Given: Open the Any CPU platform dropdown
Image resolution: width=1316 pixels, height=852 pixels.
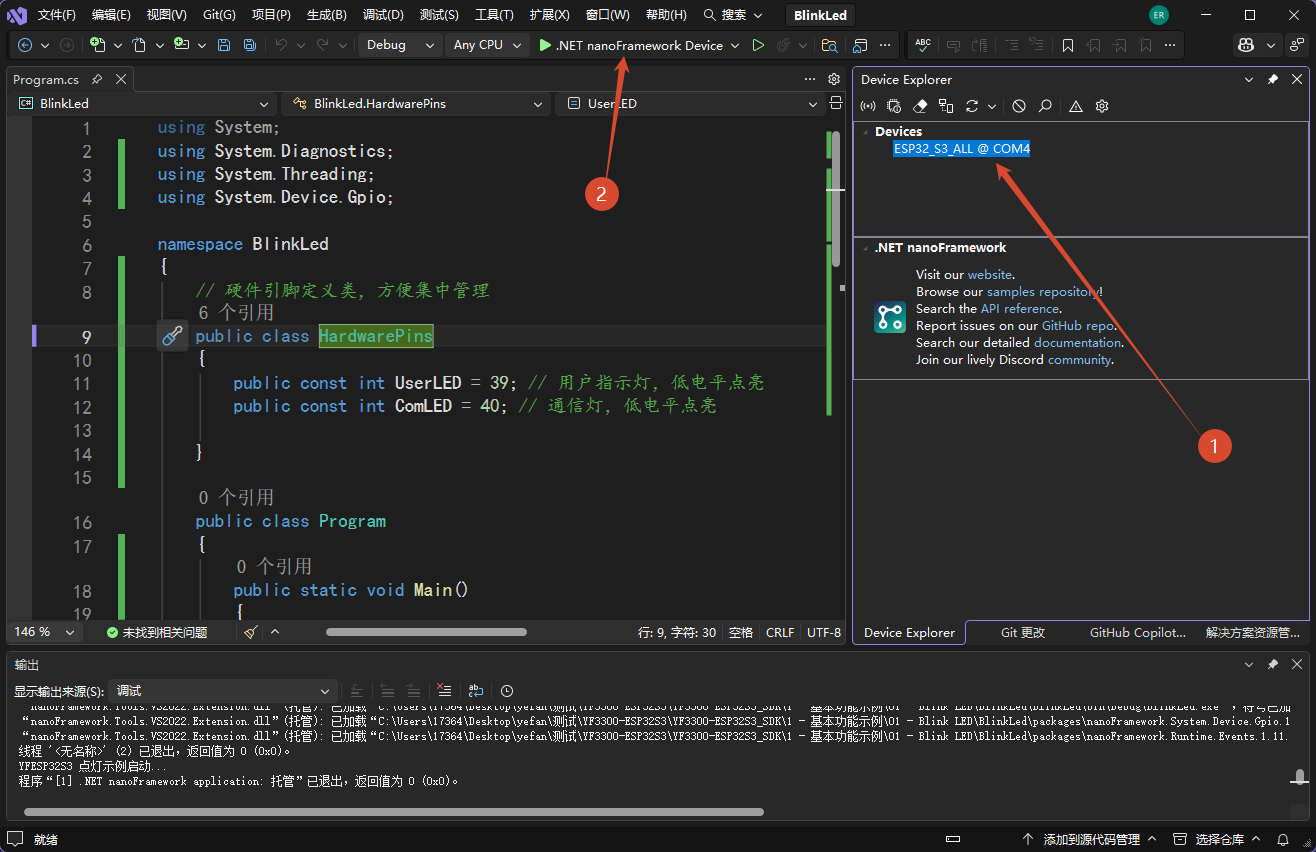Looking at the screenshot, I should click(x=487, y=45).
